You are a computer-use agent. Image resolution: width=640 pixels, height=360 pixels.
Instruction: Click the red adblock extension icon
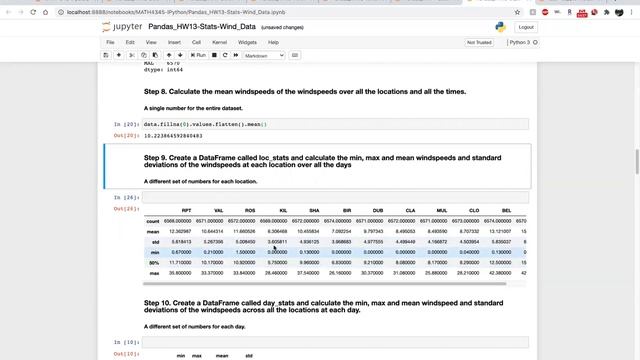point(545,12)
